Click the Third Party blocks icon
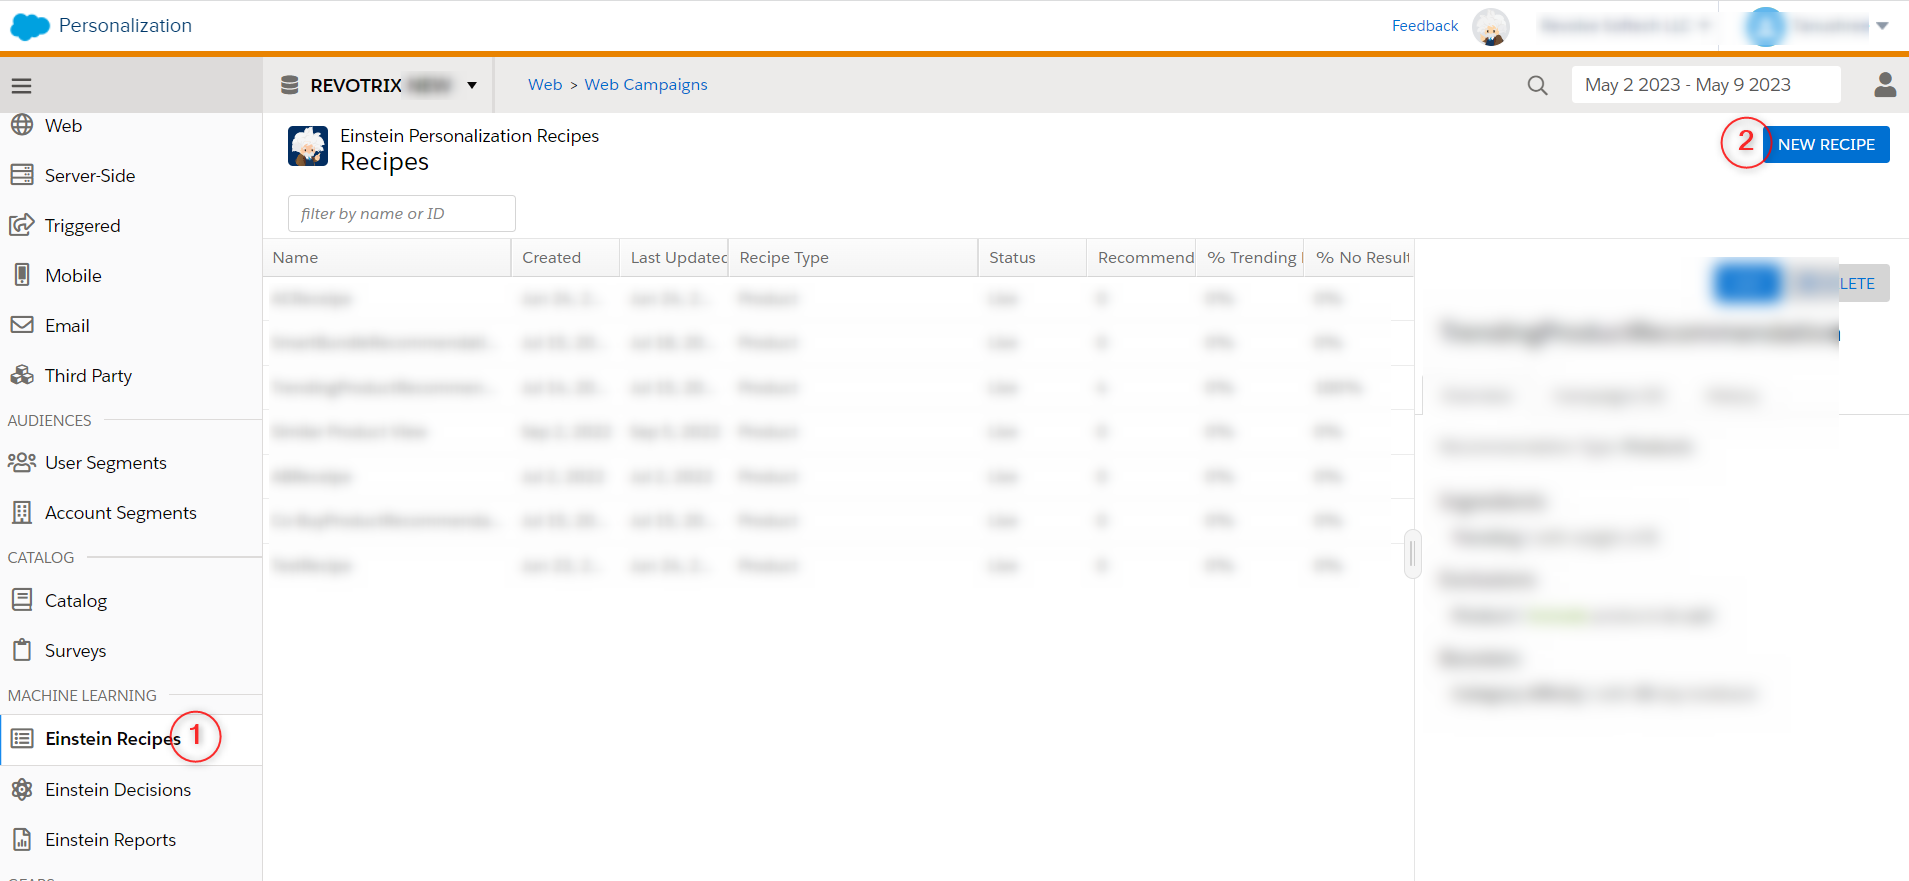The width and height of the screenshot is (1909, 881). 22,375
